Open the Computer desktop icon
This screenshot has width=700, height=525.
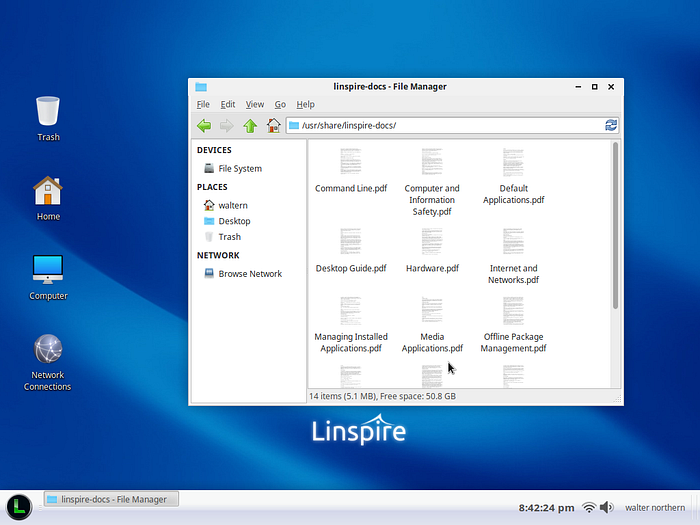(48, 270)
